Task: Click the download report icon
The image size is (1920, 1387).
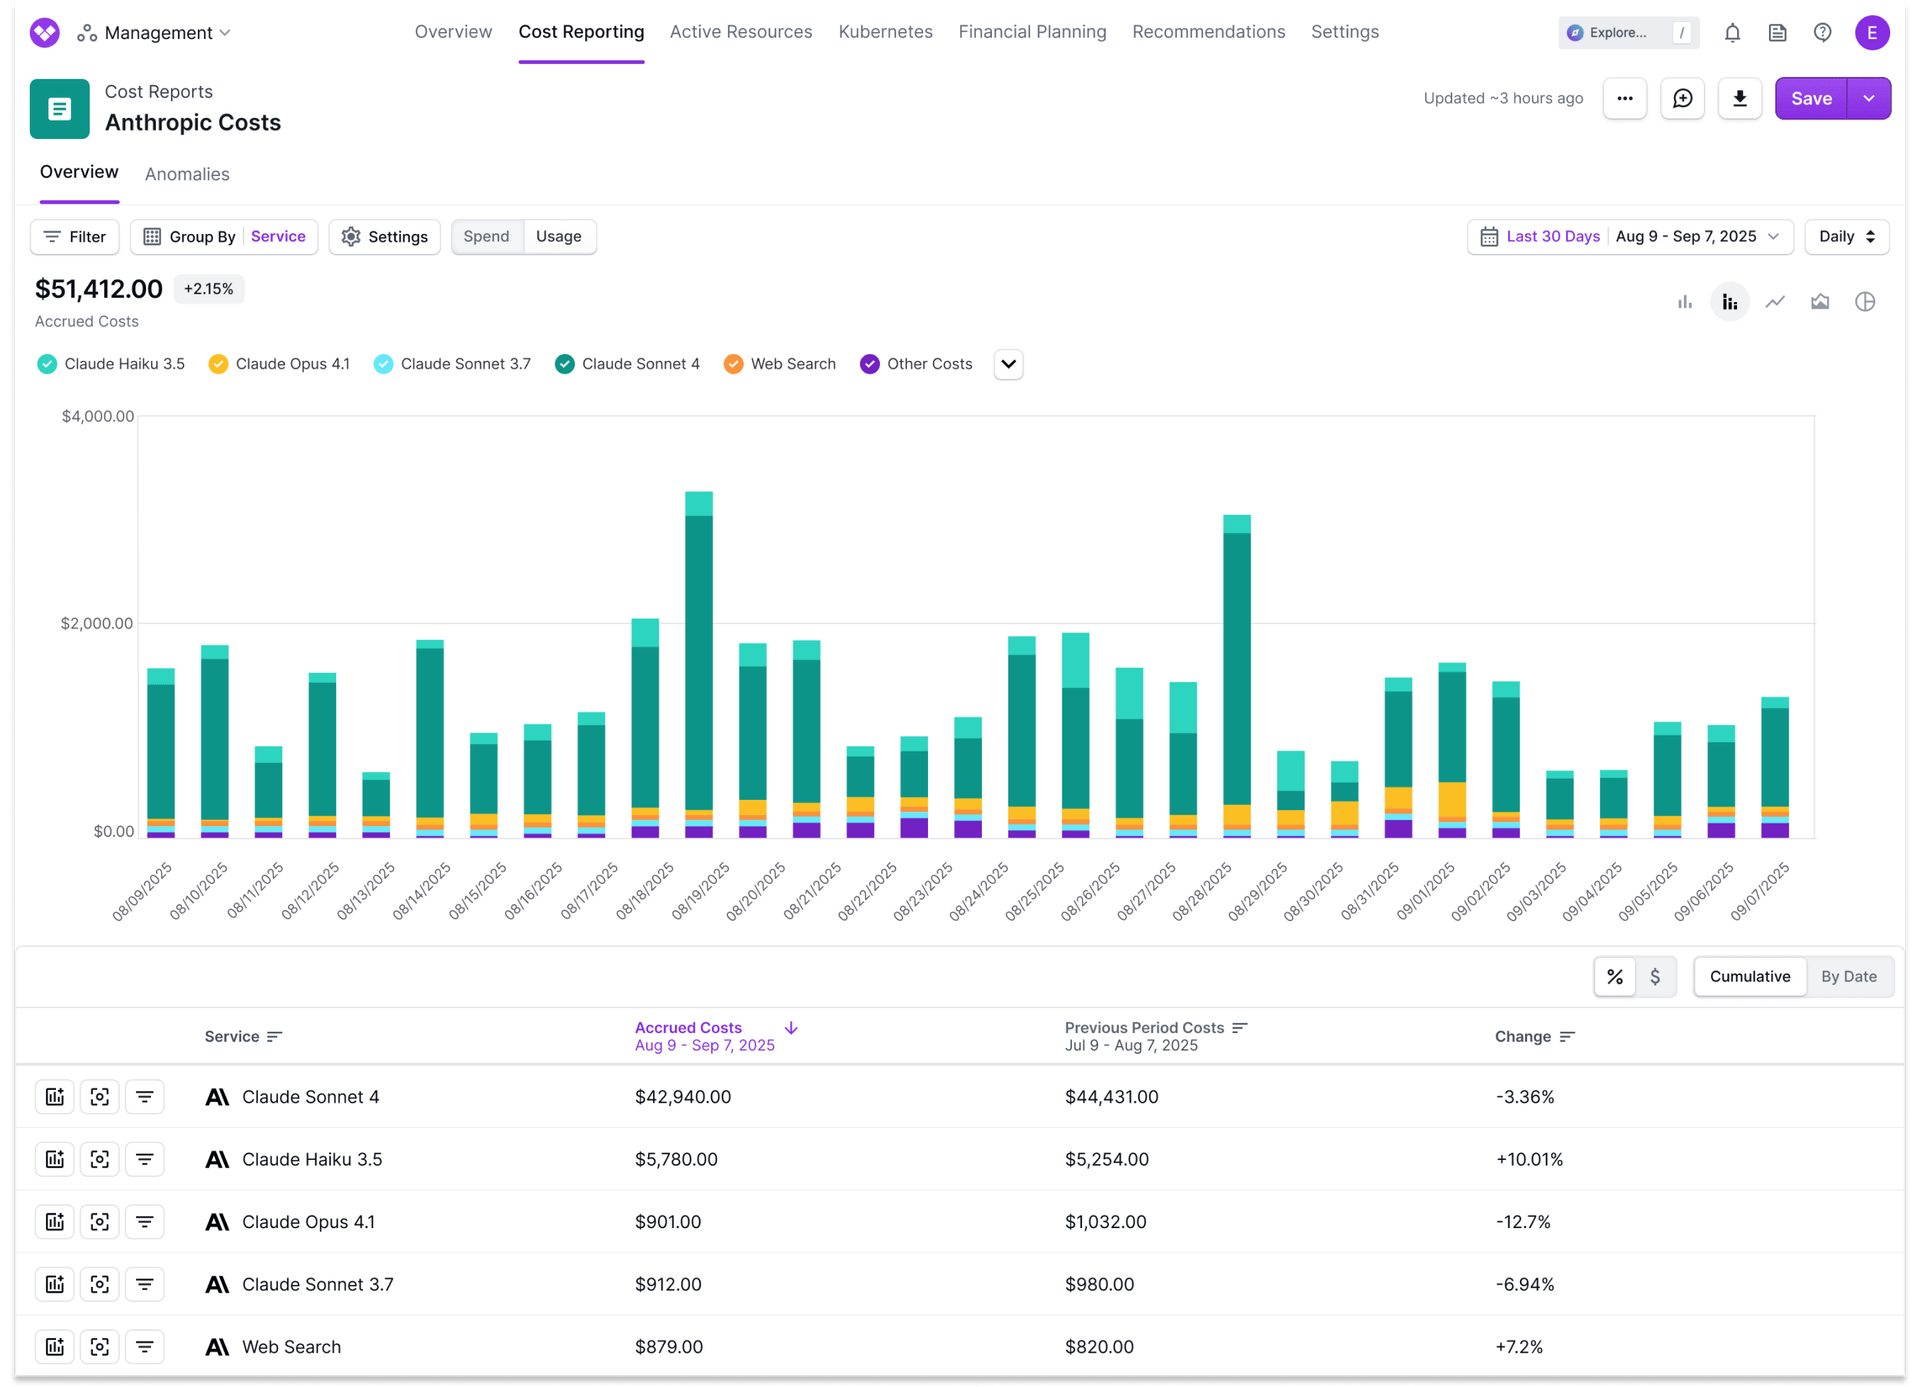Action: 1739,98
